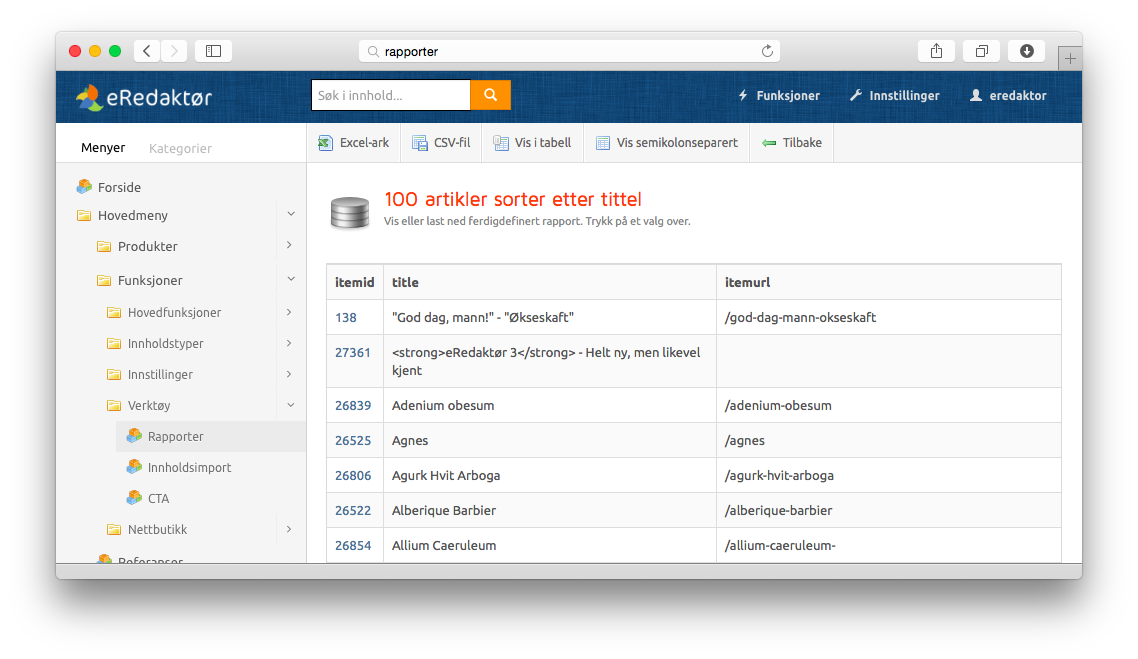The width and height of the screenshot is (1138, 659).
Task: Open the Funksjoner top menu
Action: (779, 95)
